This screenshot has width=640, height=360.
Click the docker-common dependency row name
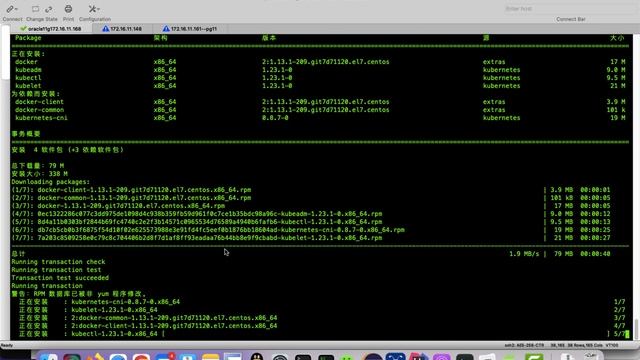39,110
